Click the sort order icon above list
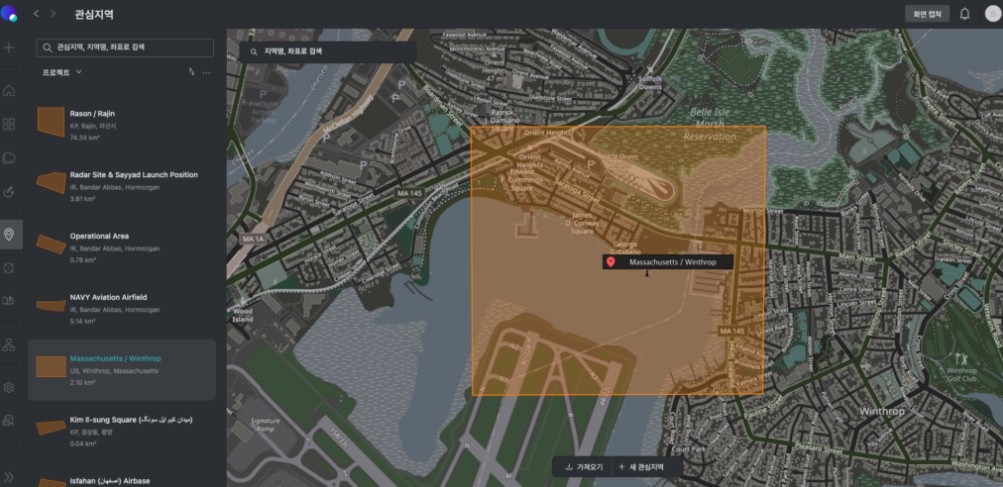Screen dimensions: 1003x487 191,72
